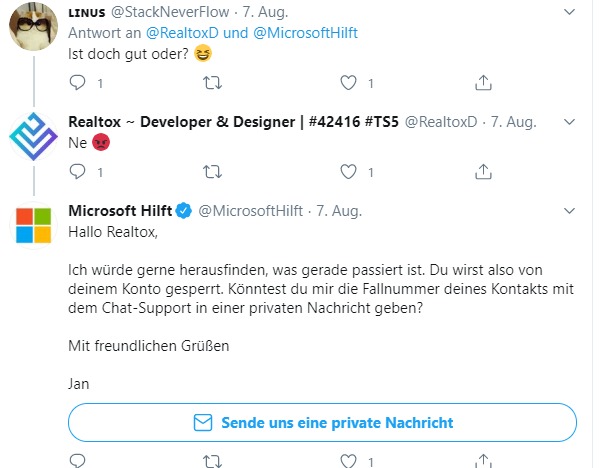This screenshot has width=604, height=468.
Task: Click "Sende uns eine private Nachricht" button
Action: pos(322,423)
